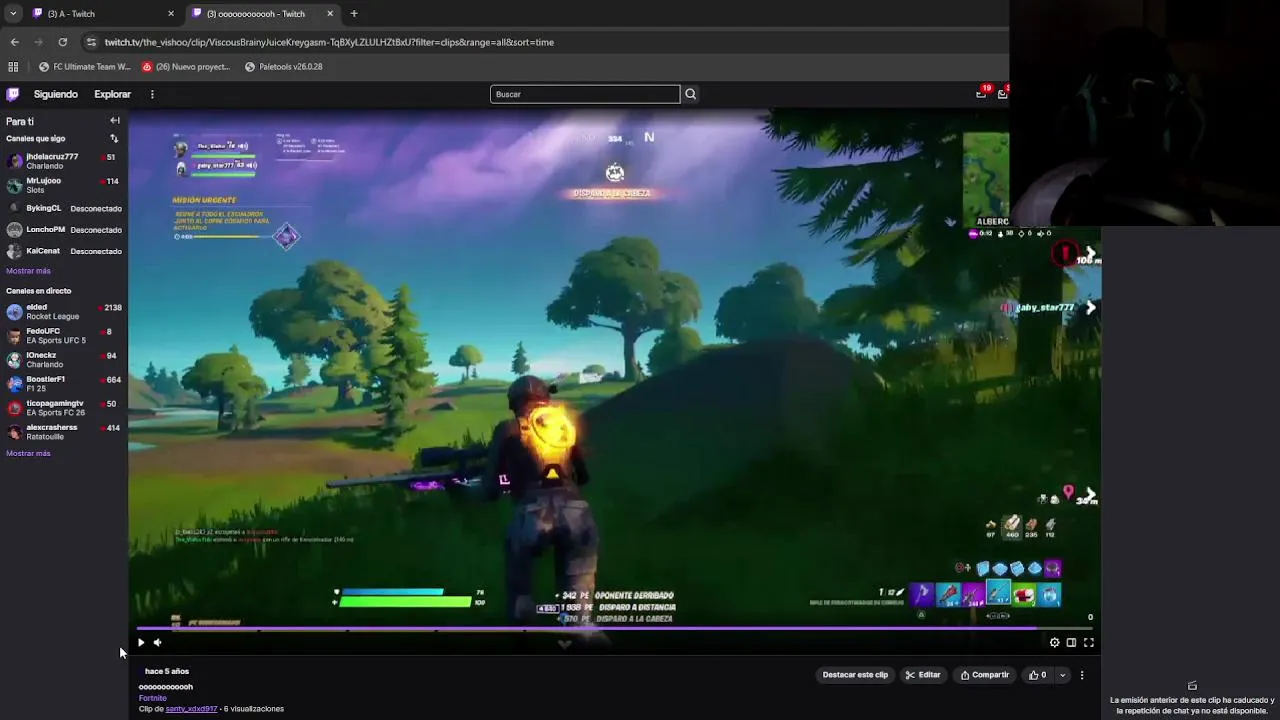Expand followed channels with Mostrar más

tap(28, 271)
